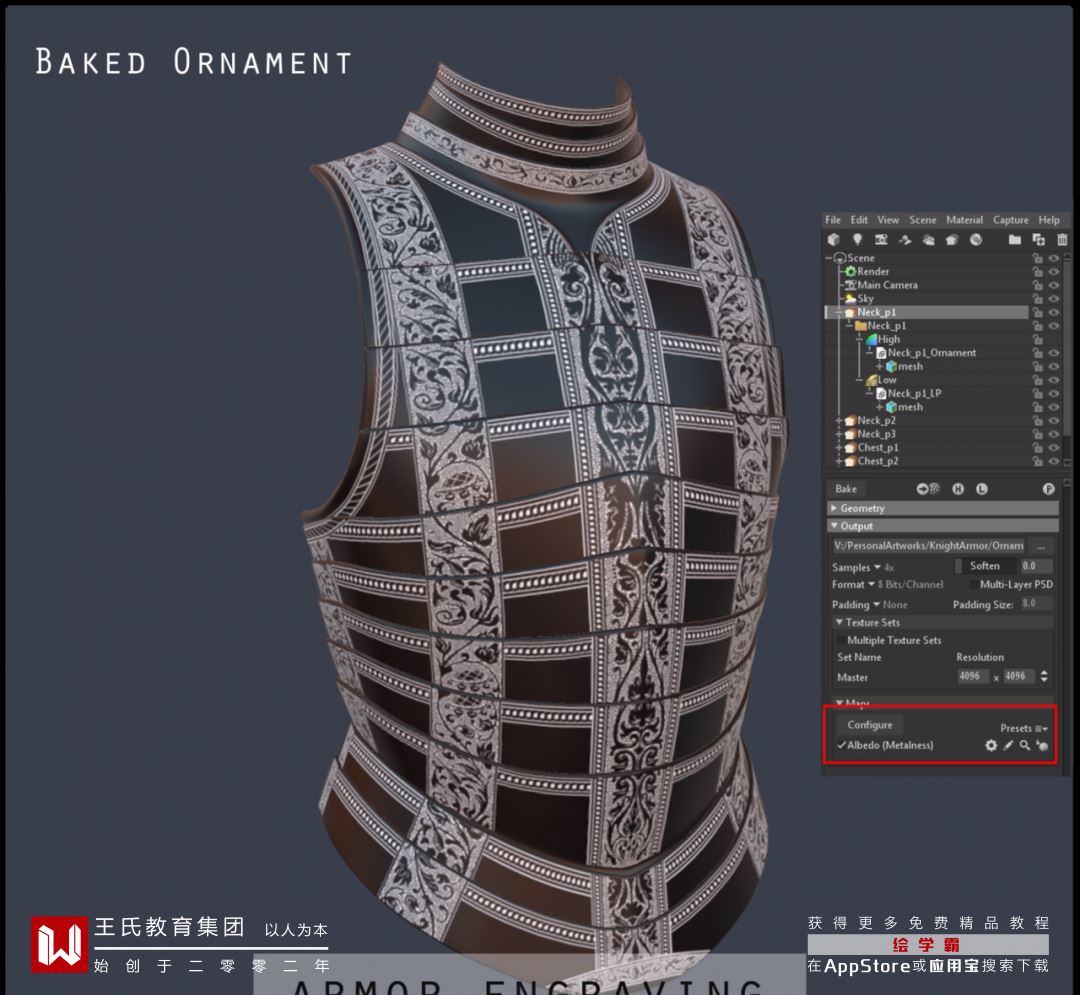Toggle lock on the Main Camera row
The width and height of the screenshot is (1080, 995).
tap(1037, 285)
